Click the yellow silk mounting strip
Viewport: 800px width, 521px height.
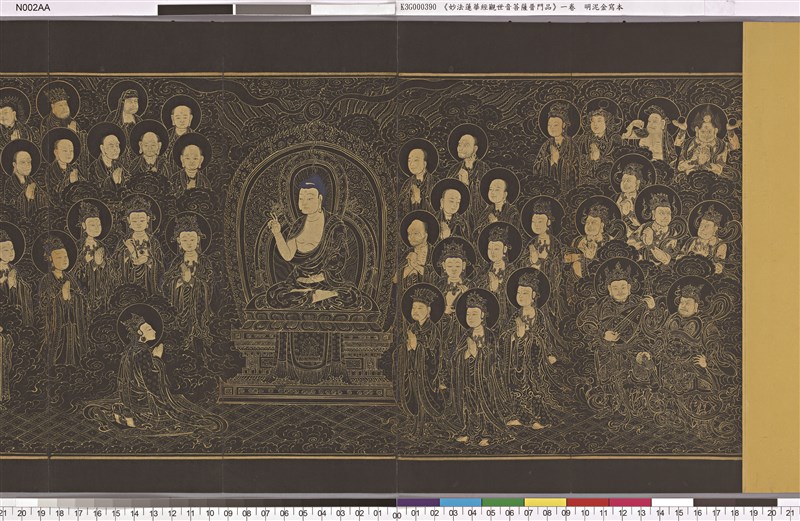[x=771, y=257]
